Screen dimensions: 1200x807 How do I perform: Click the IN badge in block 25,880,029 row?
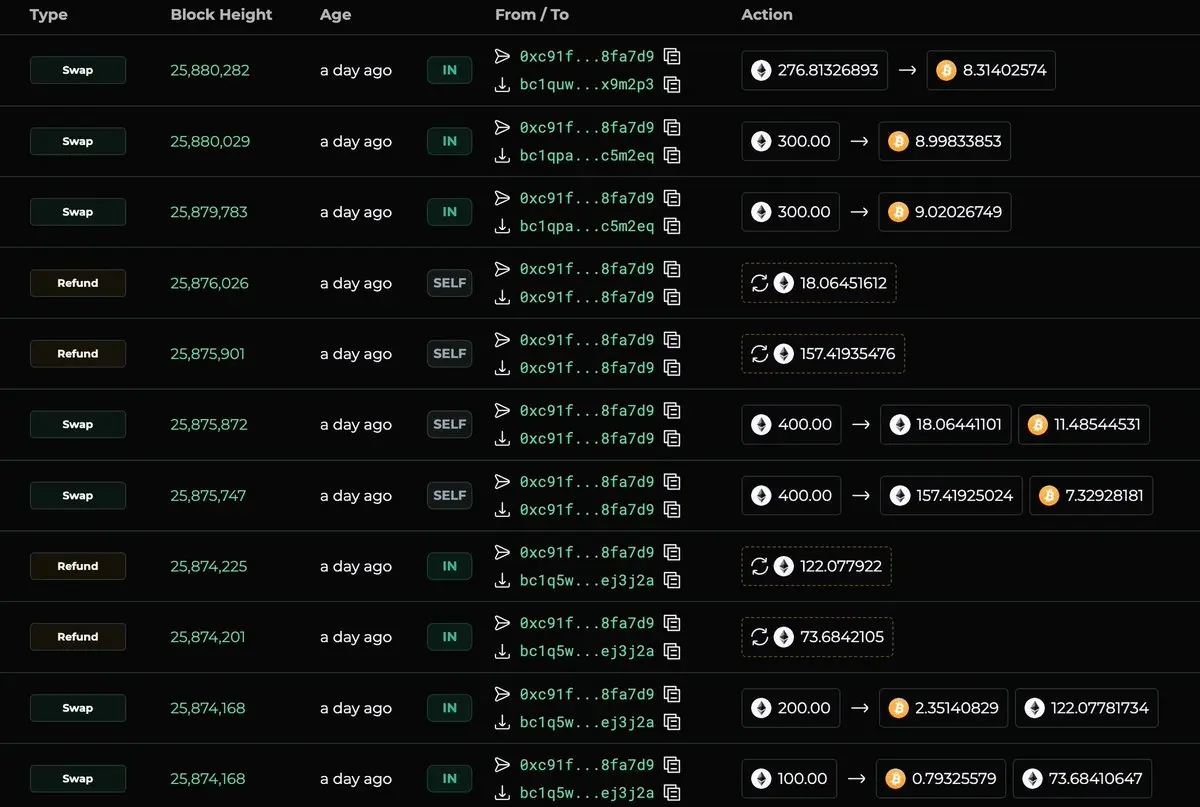coord(450,141)
